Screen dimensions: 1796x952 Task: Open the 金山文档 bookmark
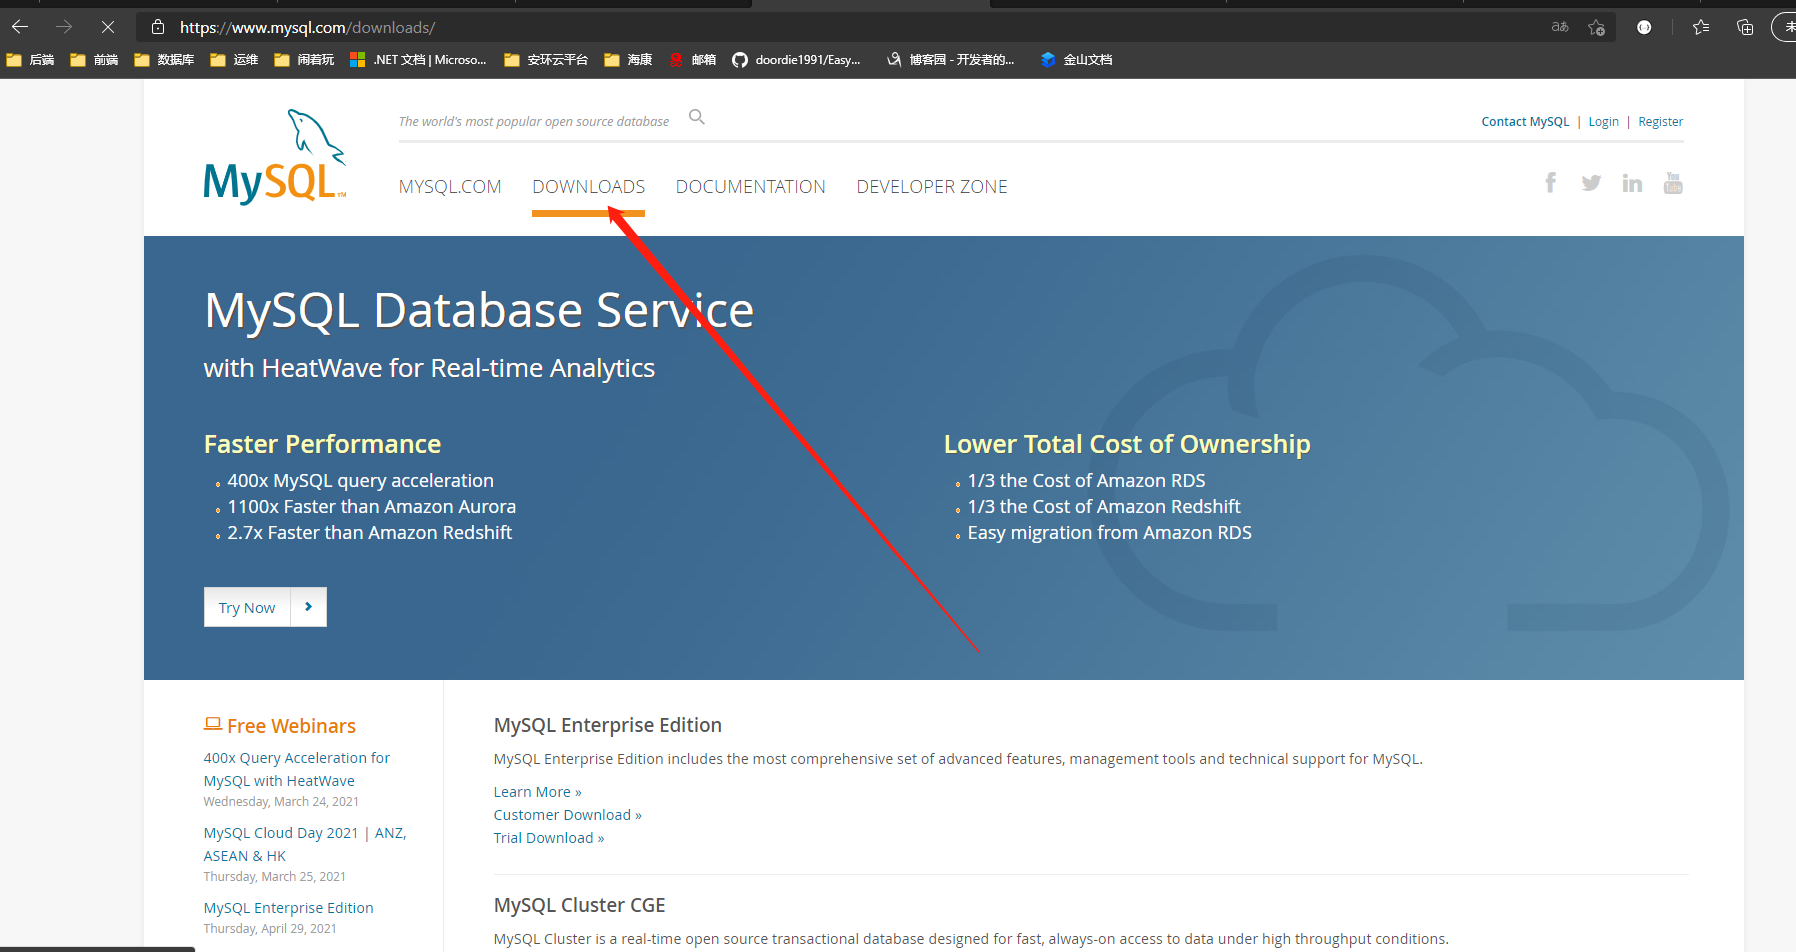1077,60
